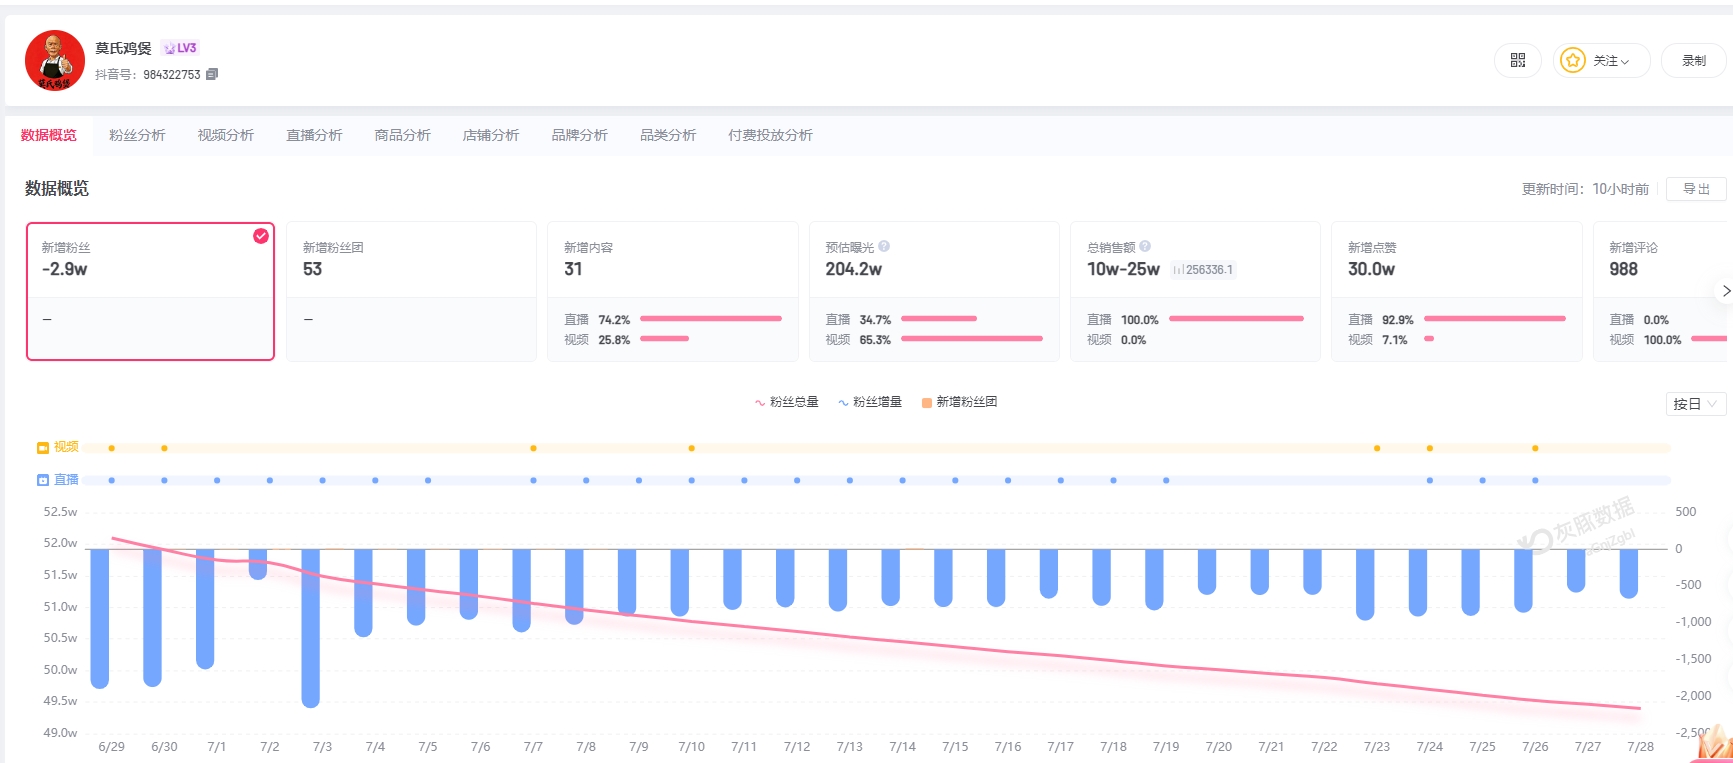Image resolution: width=1733 pixels, height=763 pixels.
Task: Click the star follow icon
Action: [x=1573, y=61]
